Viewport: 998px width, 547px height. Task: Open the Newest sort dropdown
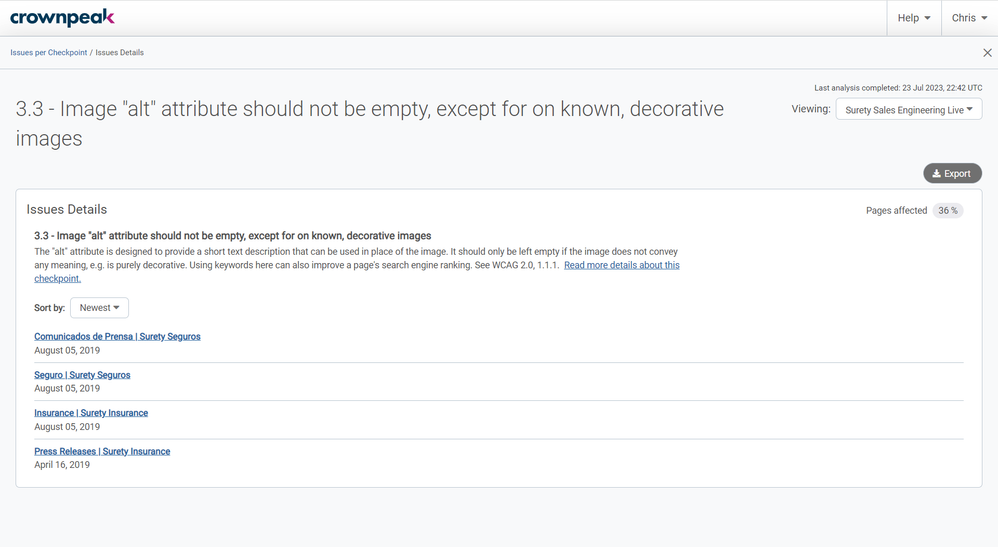tap(99, 308)
